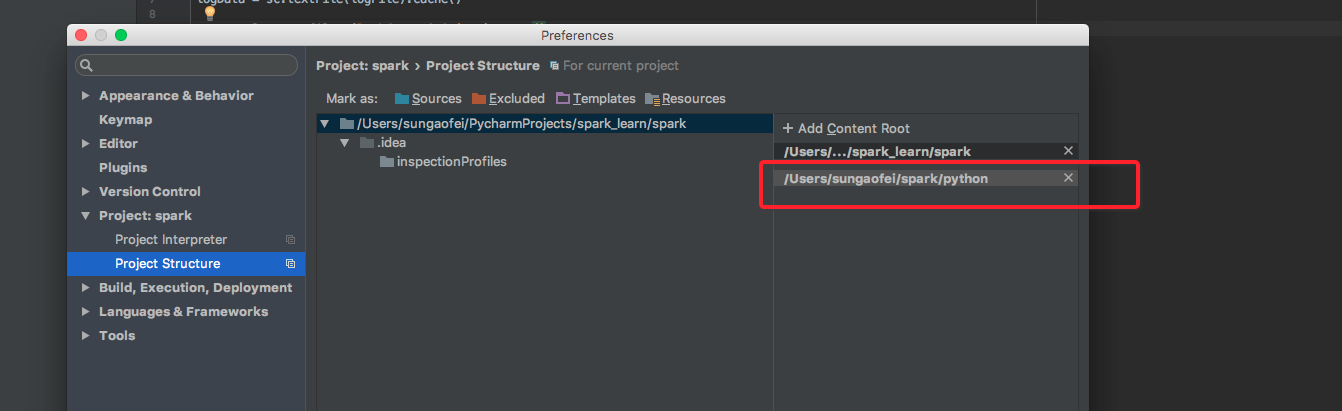Open the Plugins settings page
The width and height of the screenshot is (1342, 411).
[x=123, y=168]
